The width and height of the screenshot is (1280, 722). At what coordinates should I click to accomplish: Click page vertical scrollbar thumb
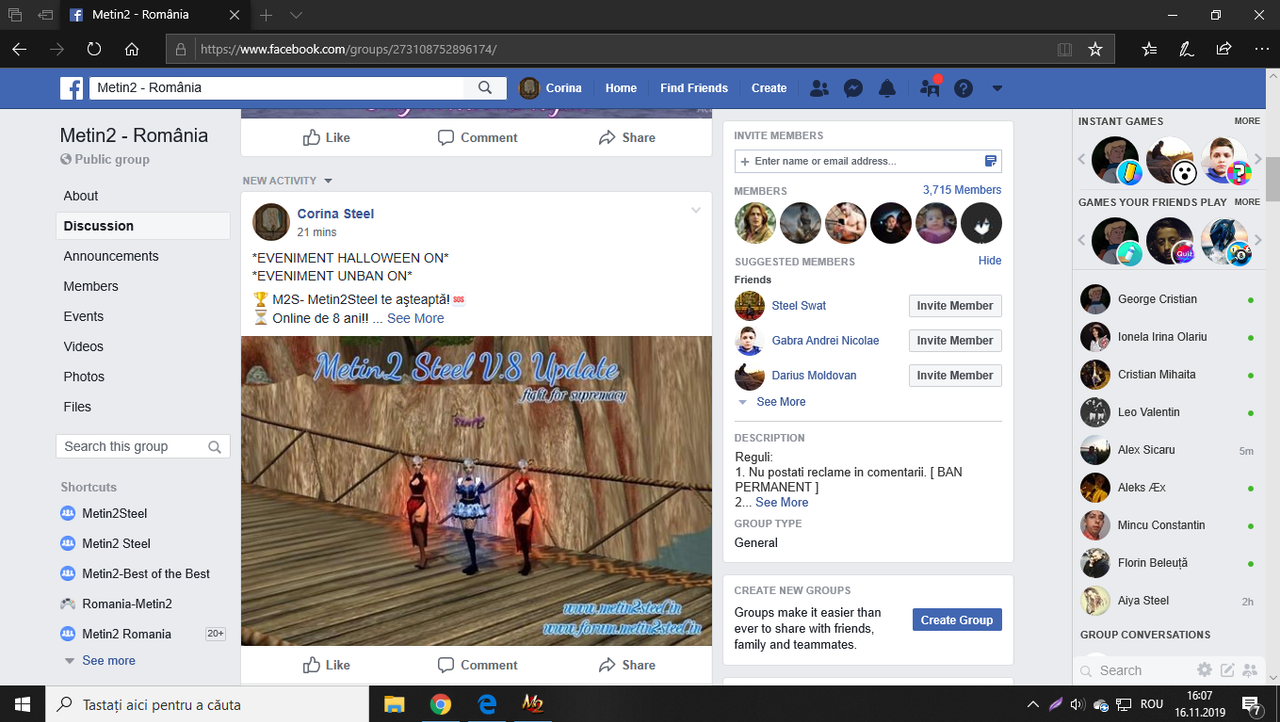click(x=1272, y=180)
